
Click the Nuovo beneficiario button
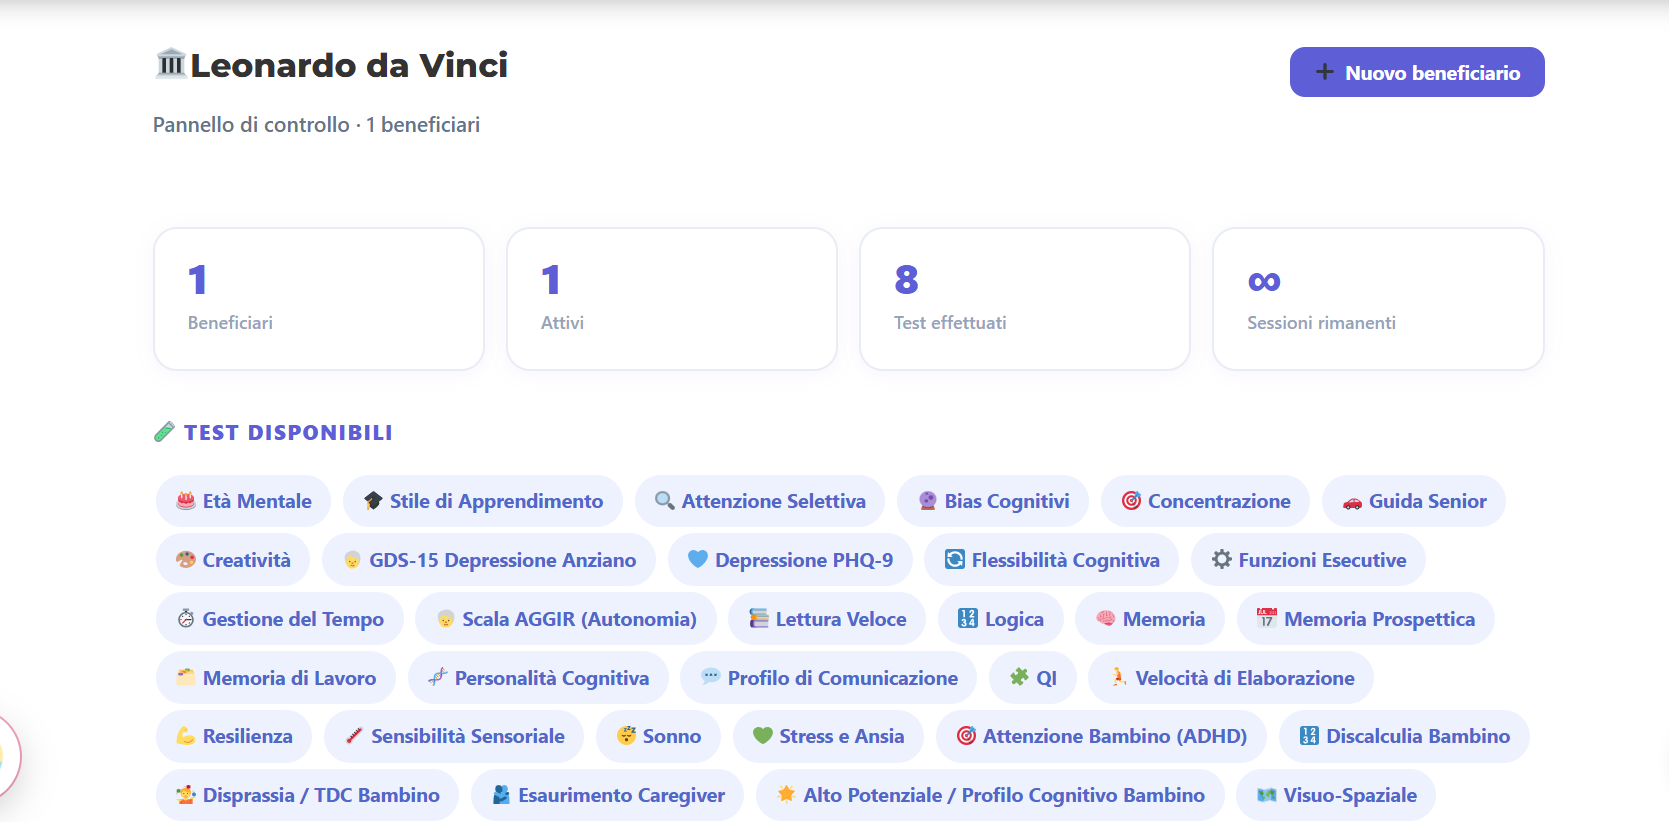[x=1416, y=72]
